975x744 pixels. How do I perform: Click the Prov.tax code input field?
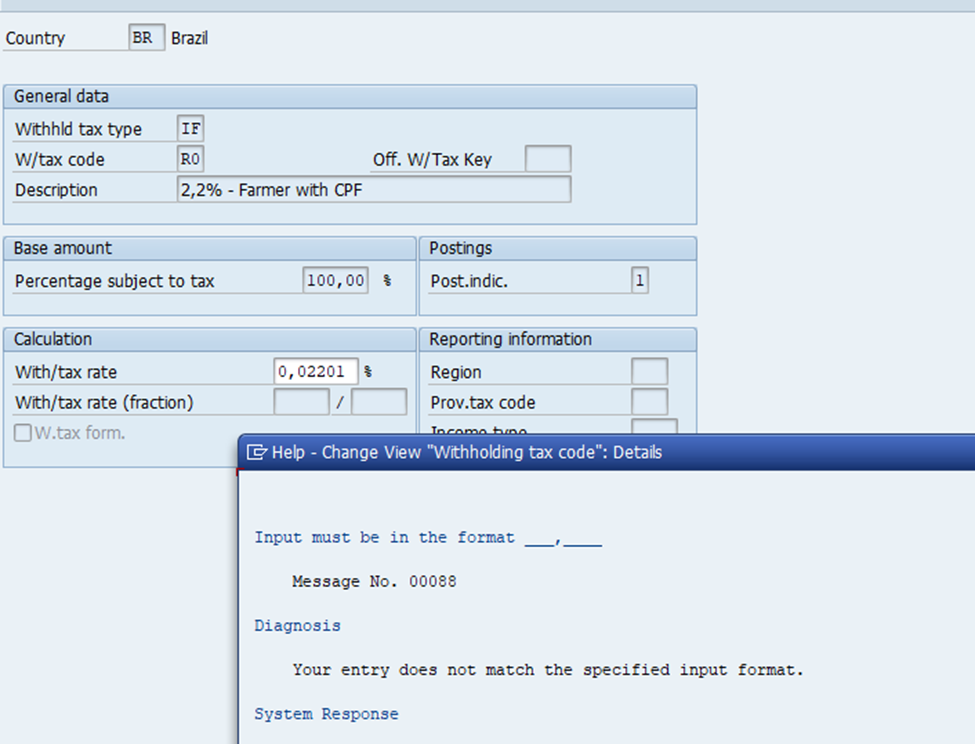pyautogui.click(x=649, y=402)
